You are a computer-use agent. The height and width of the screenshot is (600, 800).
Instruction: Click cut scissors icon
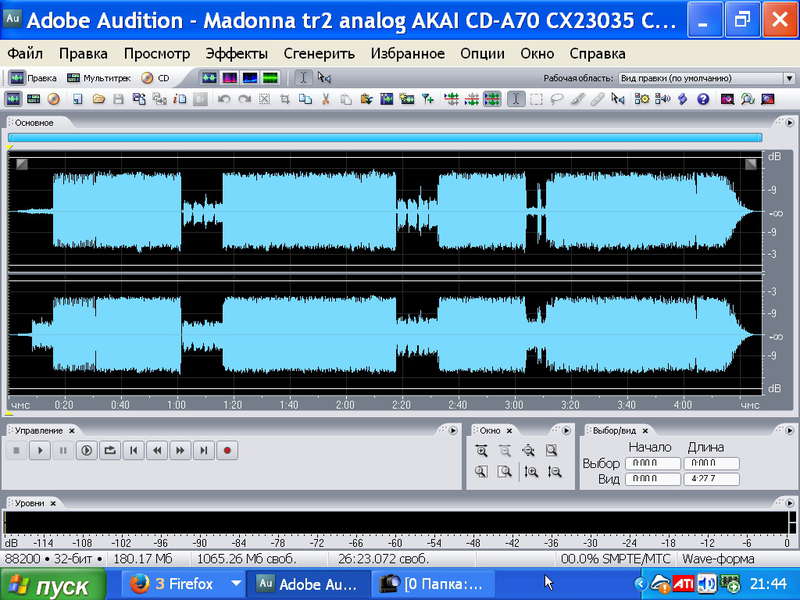[x=326, y=99]
